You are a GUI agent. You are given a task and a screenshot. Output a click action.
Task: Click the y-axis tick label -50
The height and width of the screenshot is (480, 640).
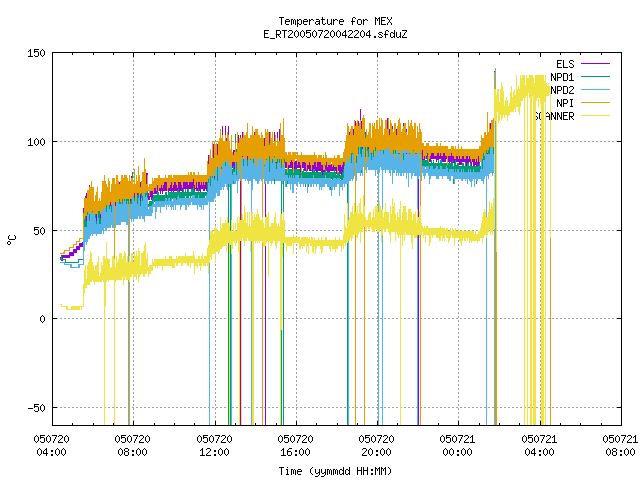[x=36, y=408]
